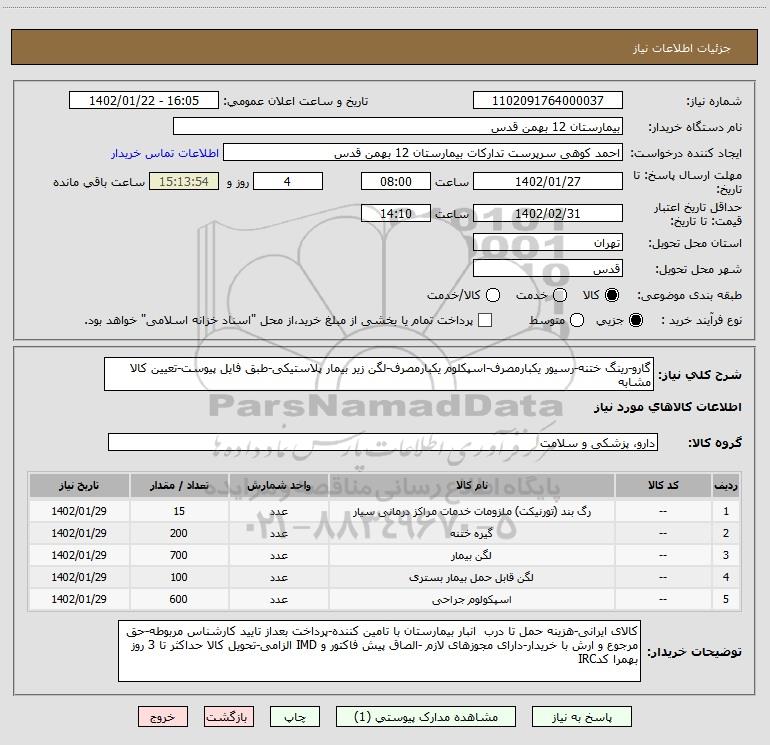Click the need number field 1102091764000037
The height and width of the screenshot is (745, 770).
coord(548,100)
